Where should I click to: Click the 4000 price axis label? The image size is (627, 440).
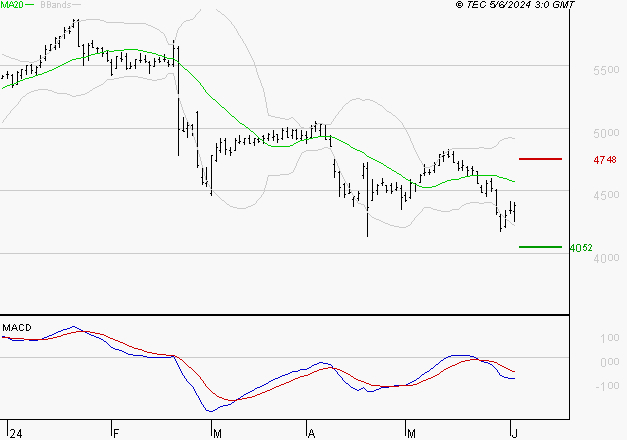coord(606,258)
